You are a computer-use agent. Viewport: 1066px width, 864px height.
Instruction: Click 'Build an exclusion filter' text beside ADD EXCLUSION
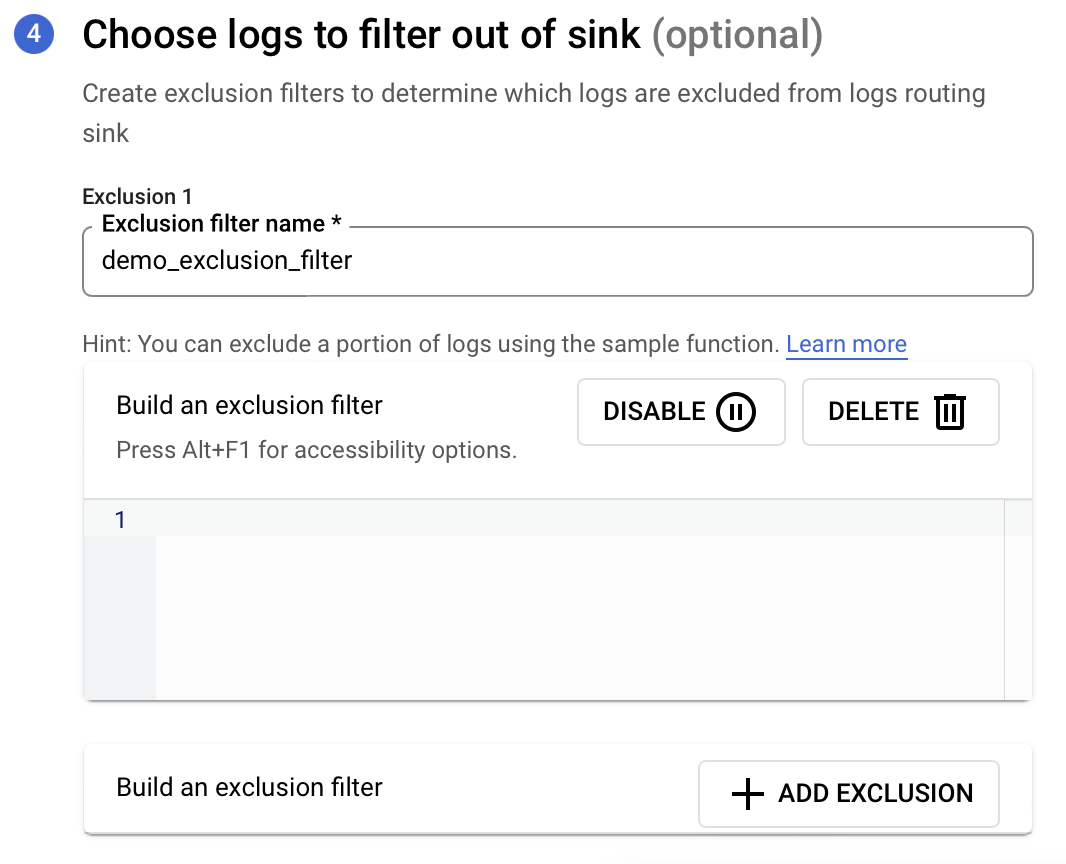coord(250,787)
